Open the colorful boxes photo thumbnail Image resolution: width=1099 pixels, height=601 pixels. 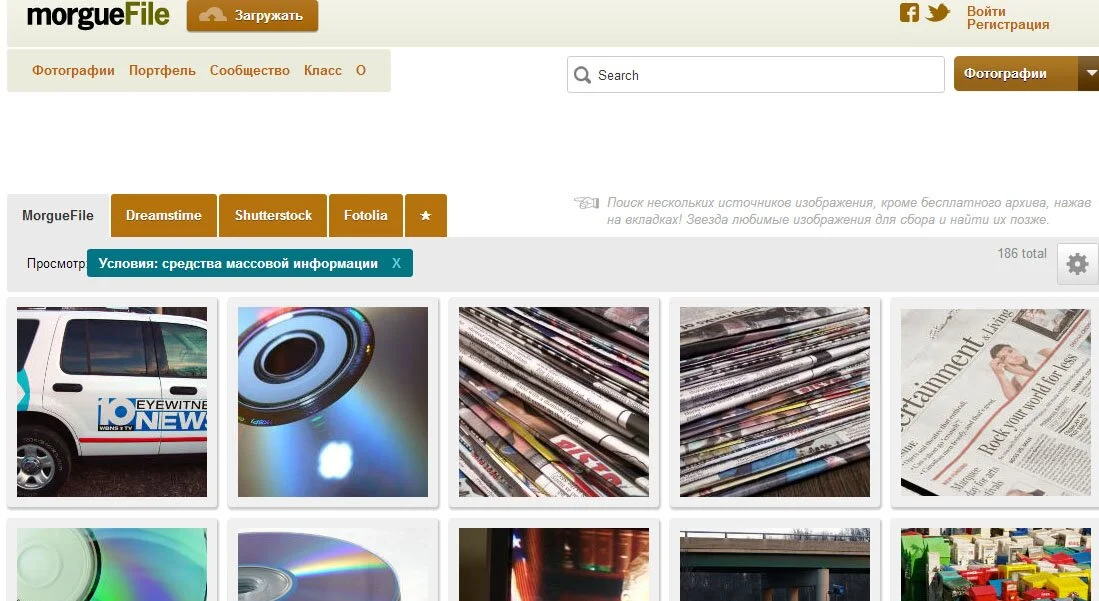[995, 565]
